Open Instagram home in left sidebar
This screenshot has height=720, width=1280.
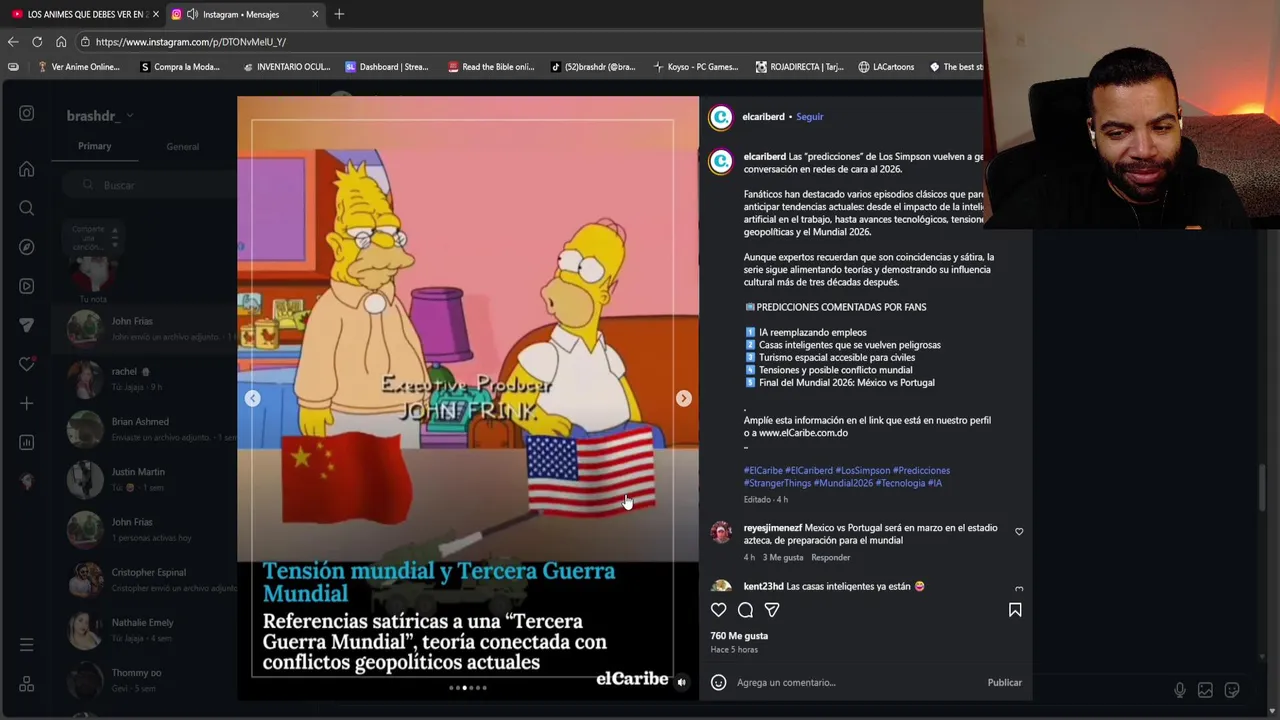point(27,169)
